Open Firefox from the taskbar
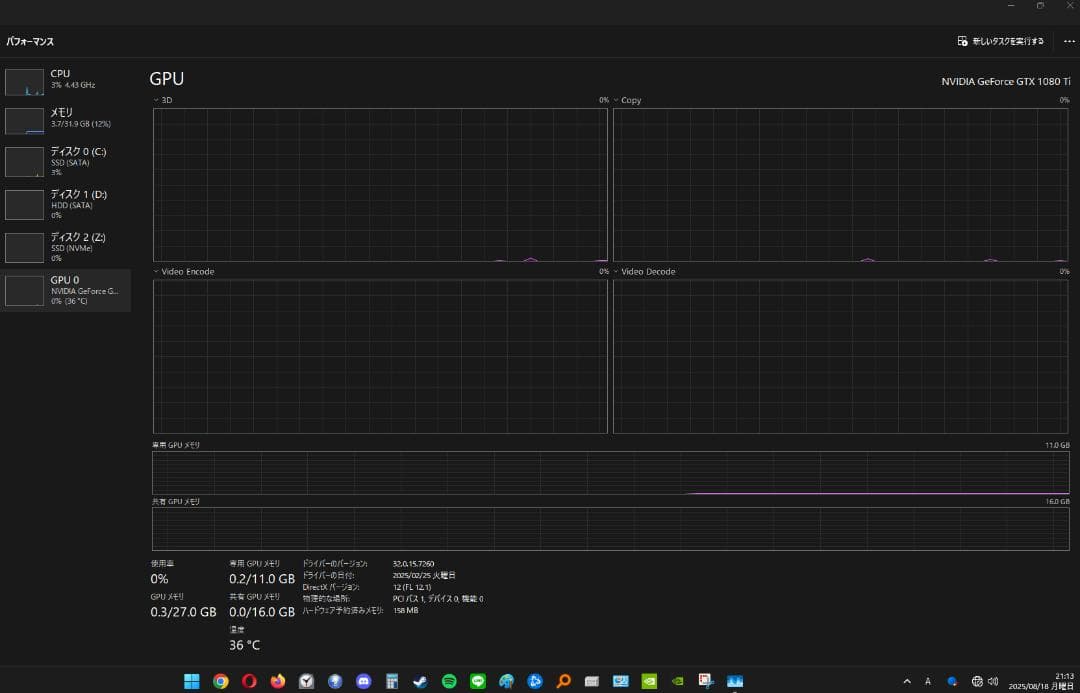This screenshot has height=693, width=1080. pos(278,681)
